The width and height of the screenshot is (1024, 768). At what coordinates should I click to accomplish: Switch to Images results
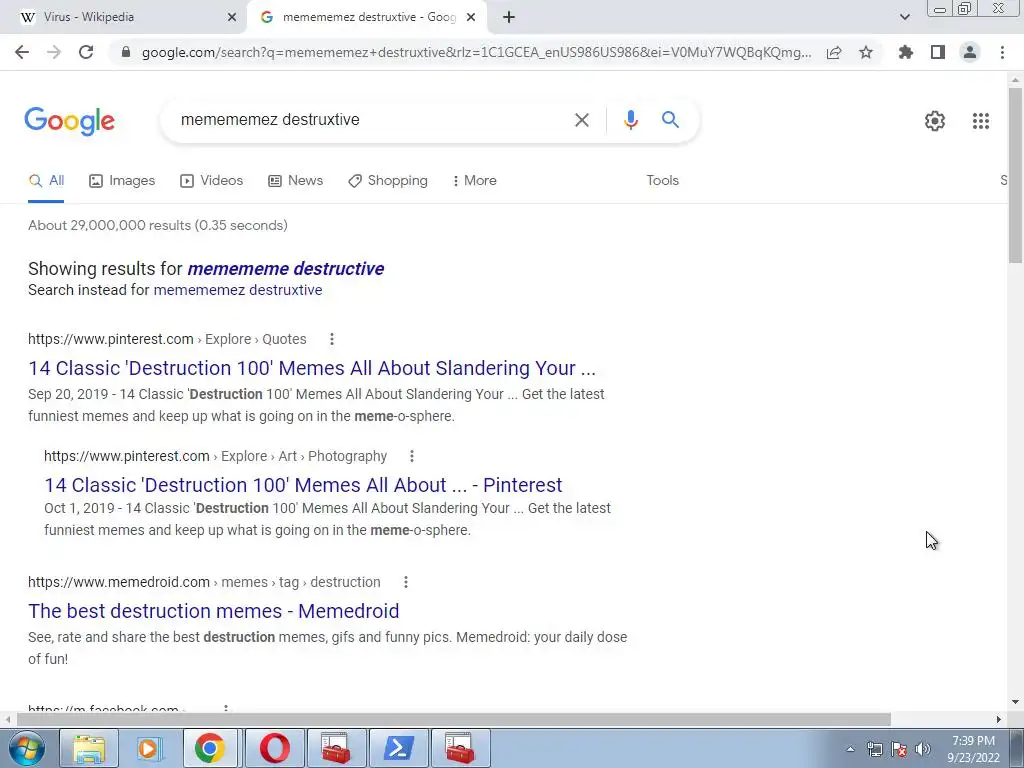coord(122,180)
